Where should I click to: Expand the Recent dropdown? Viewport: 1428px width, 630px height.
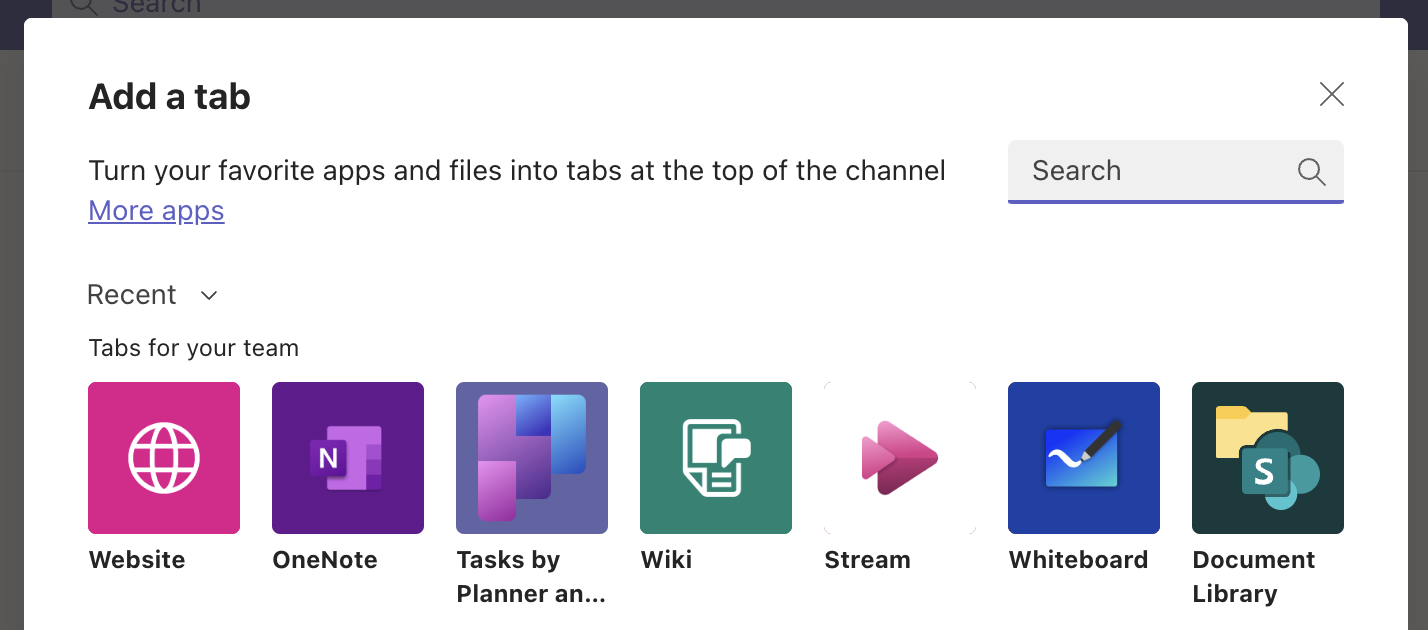(152, 295)
